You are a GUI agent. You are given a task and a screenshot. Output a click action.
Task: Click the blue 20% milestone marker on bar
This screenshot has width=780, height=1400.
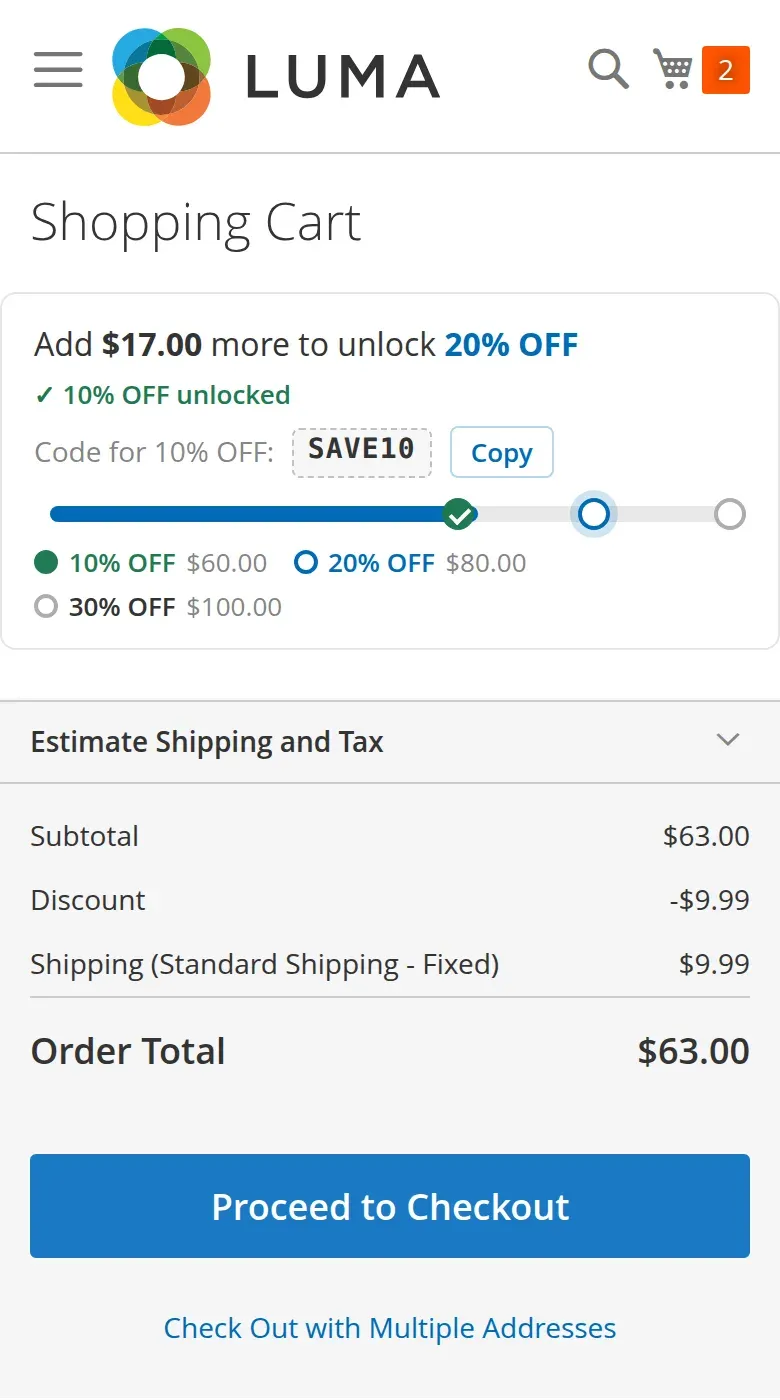(x=594, y=514)
